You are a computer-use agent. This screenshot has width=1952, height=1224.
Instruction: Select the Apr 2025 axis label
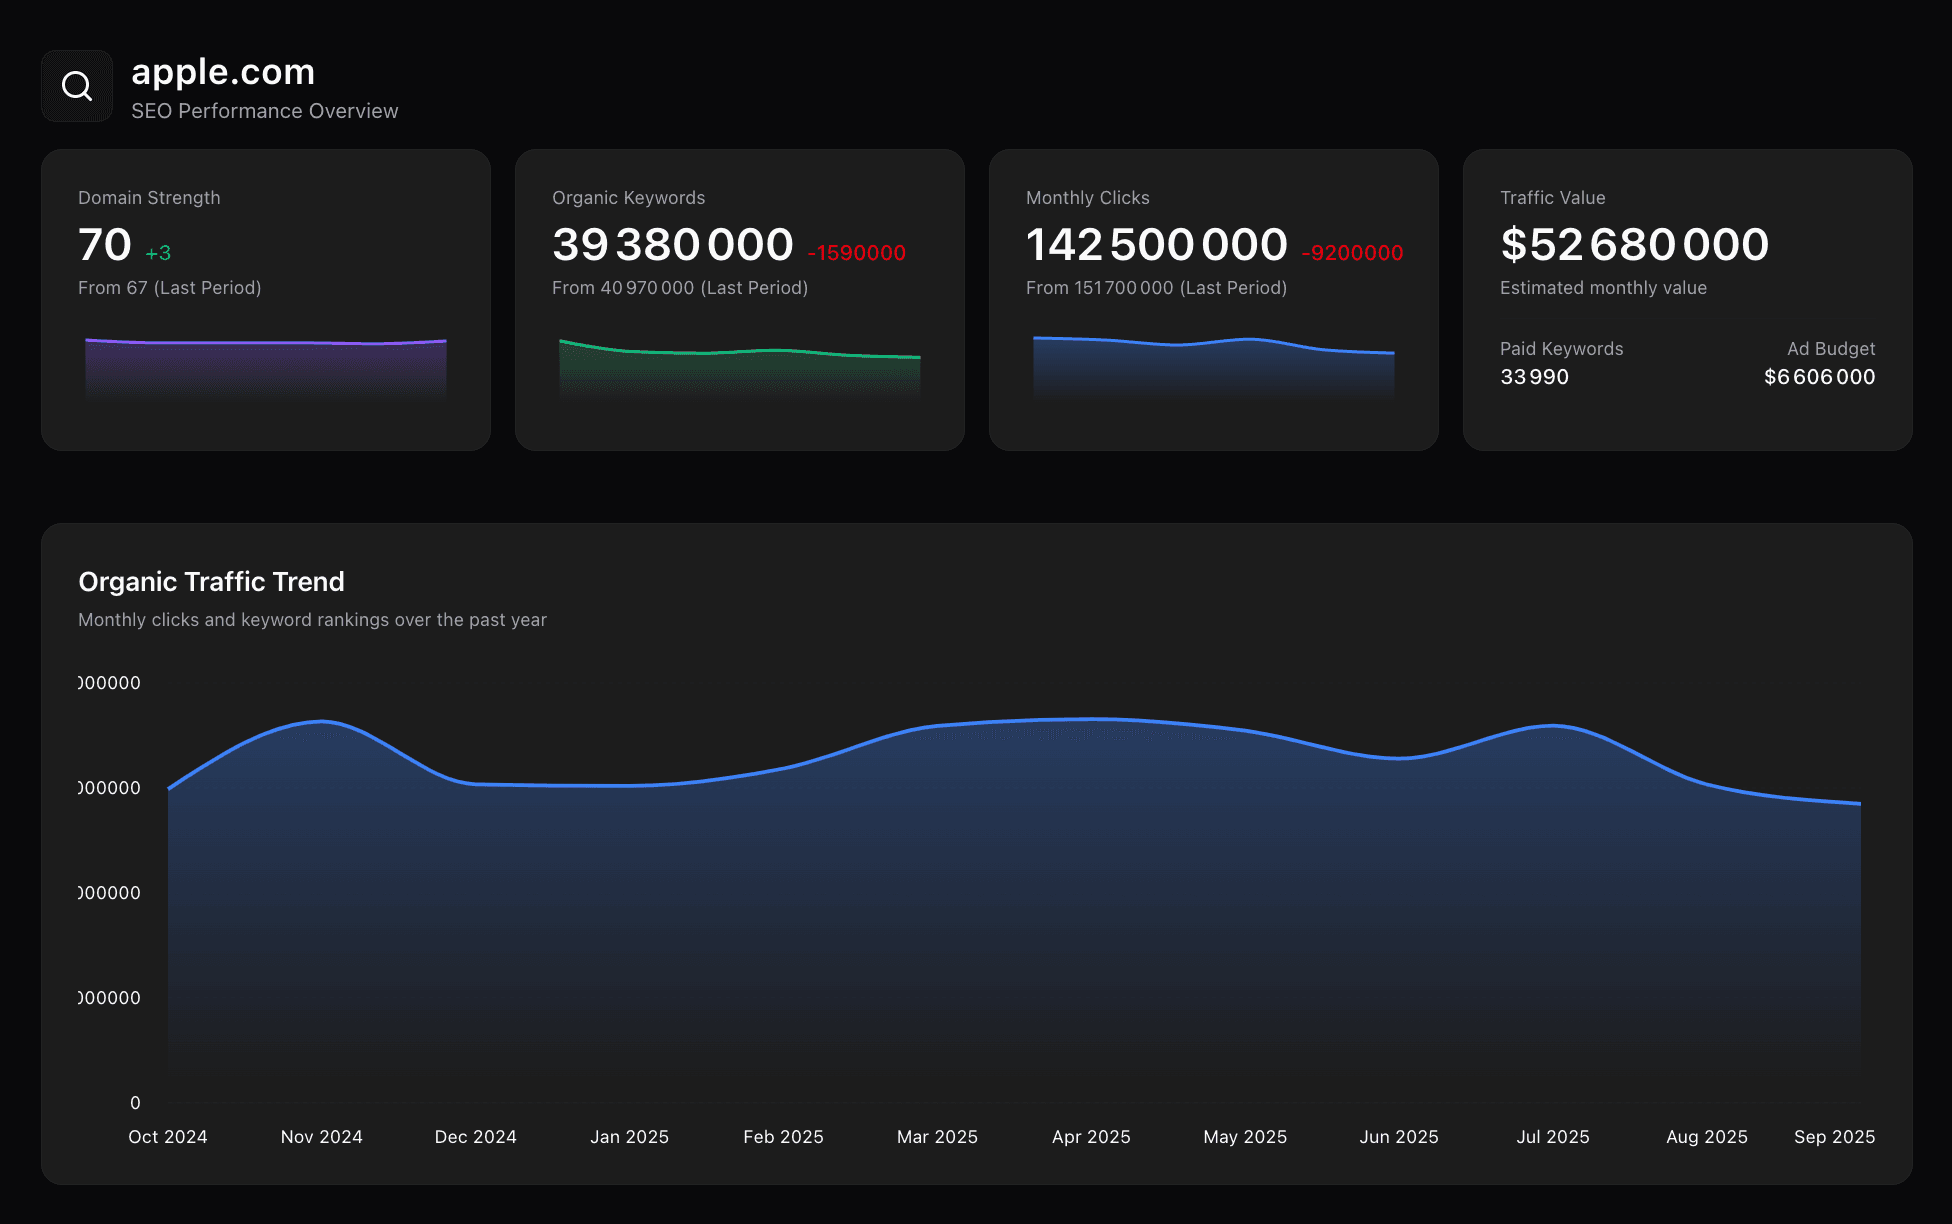pyautogui.click(x=1090, y=1137)
